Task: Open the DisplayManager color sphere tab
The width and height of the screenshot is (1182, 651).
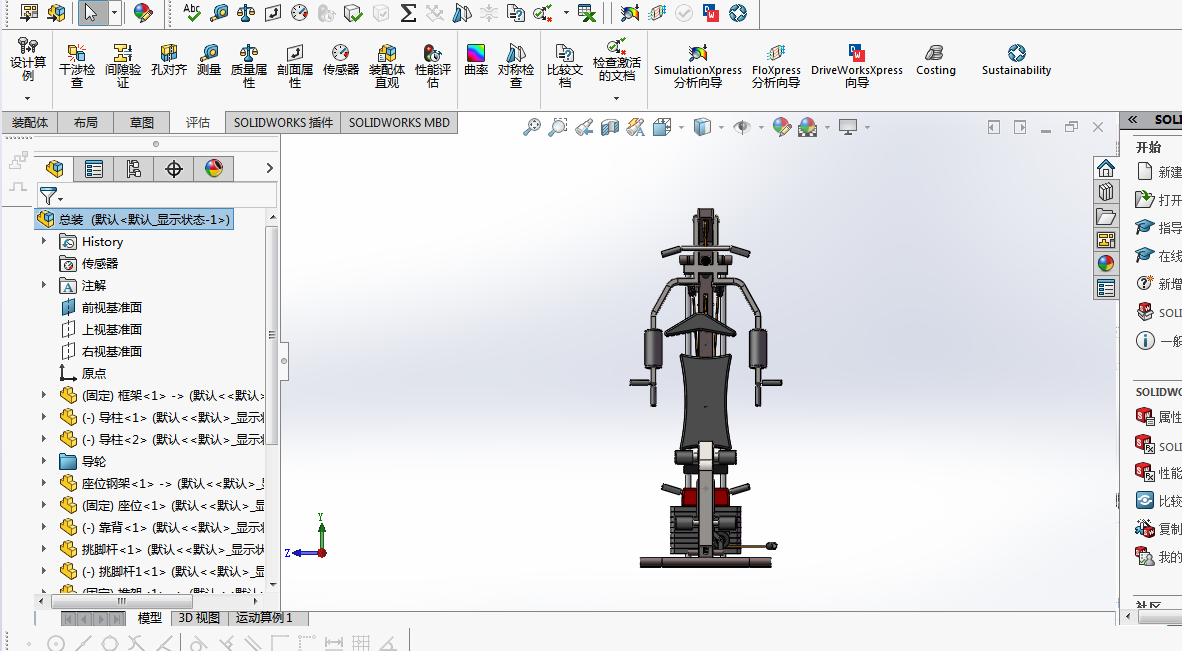Action: click(214, 169)
